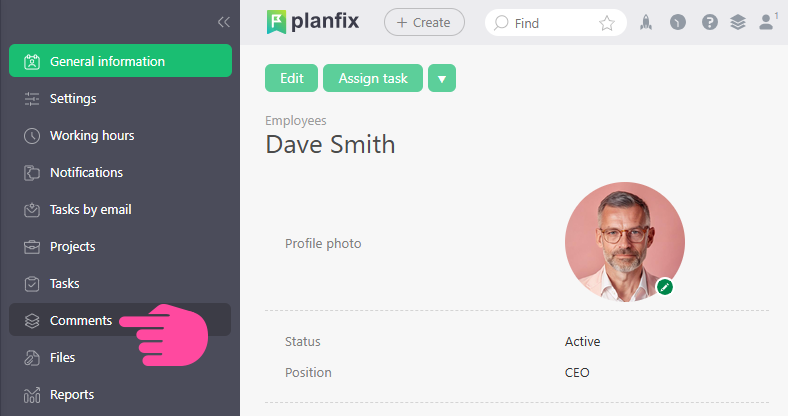This screenshot has height=416, width=788.
Task: Open the Files section
Action: pos(62,357)
